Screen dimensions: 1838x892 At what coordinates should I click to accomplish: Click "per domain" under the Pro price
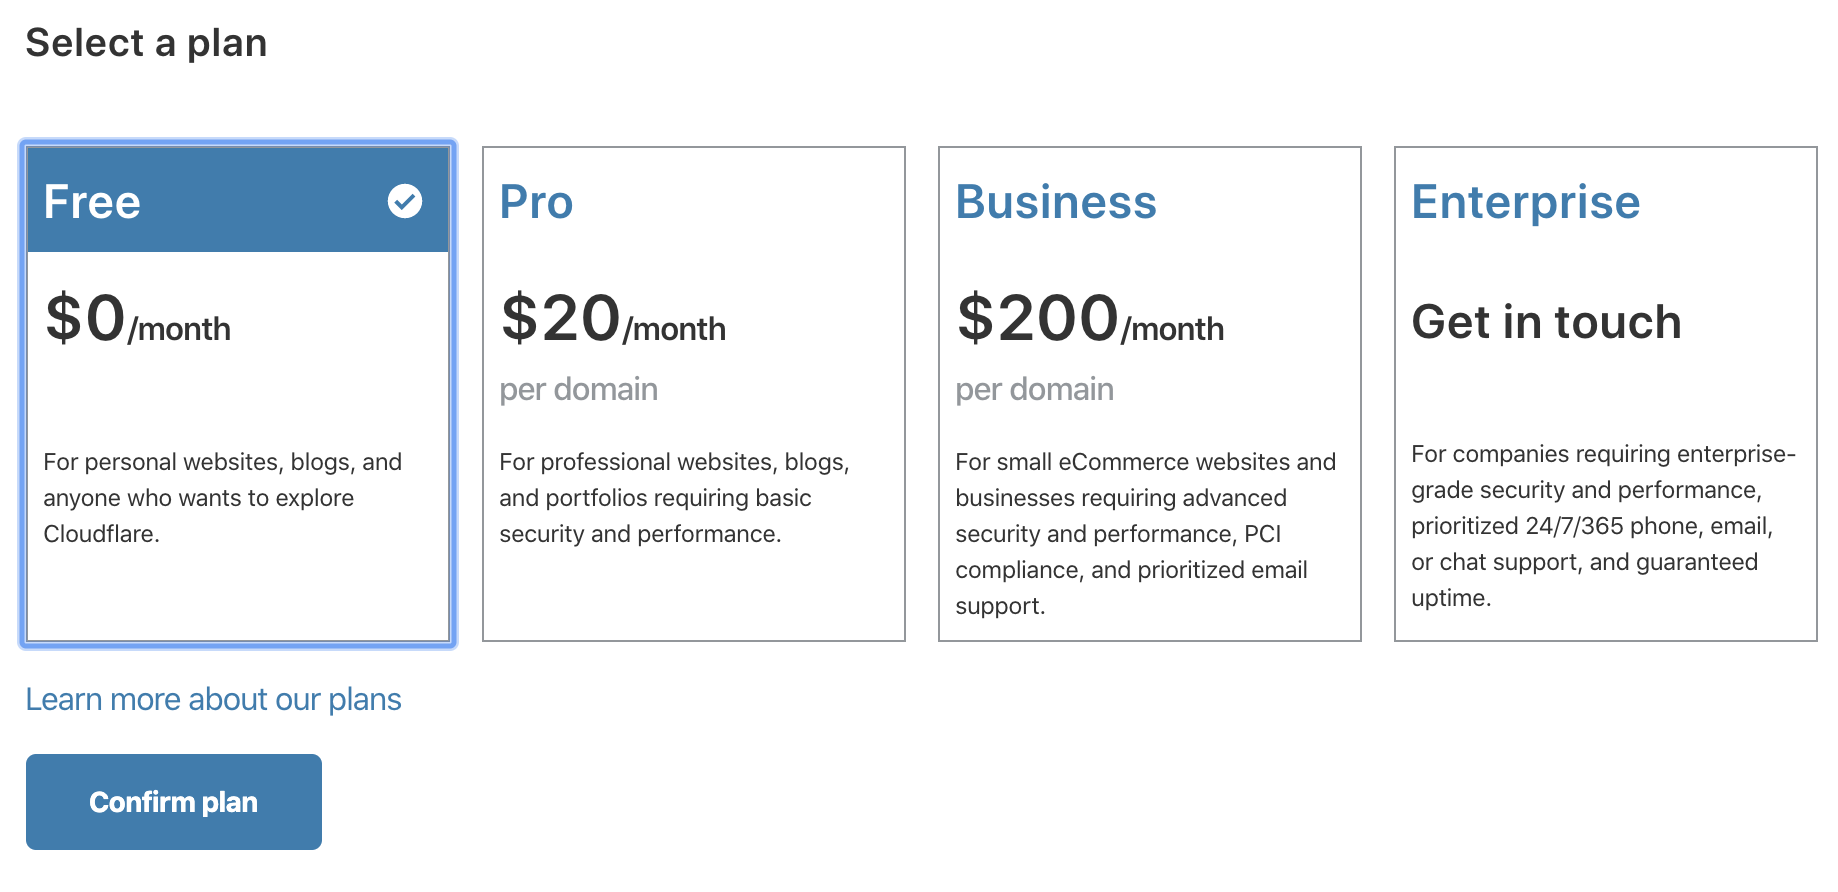tap(578, 389)
